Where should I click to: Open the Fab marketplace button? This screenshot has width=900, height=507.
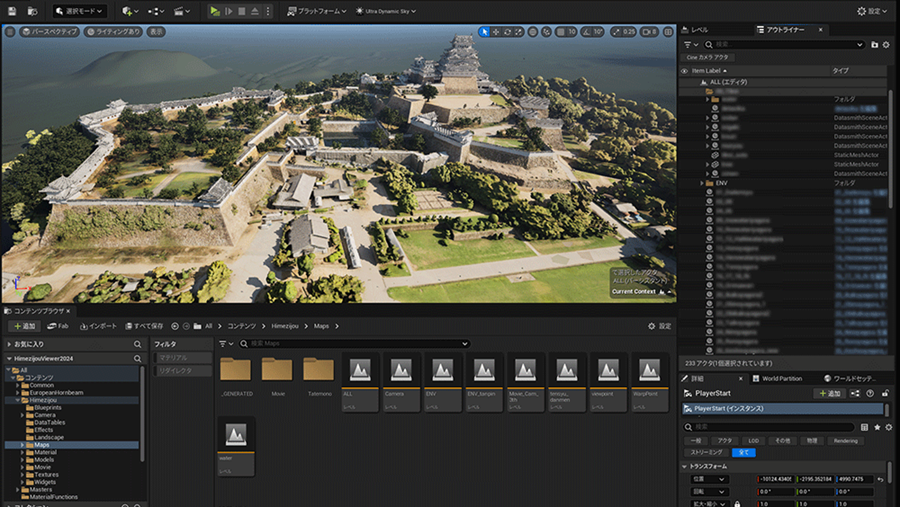click(57, 326)
